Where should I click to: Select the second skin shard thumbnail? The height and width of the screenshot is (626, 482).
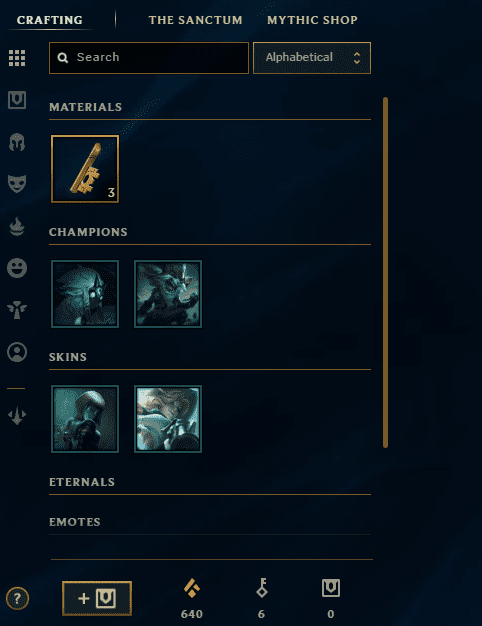pos(168,419)
